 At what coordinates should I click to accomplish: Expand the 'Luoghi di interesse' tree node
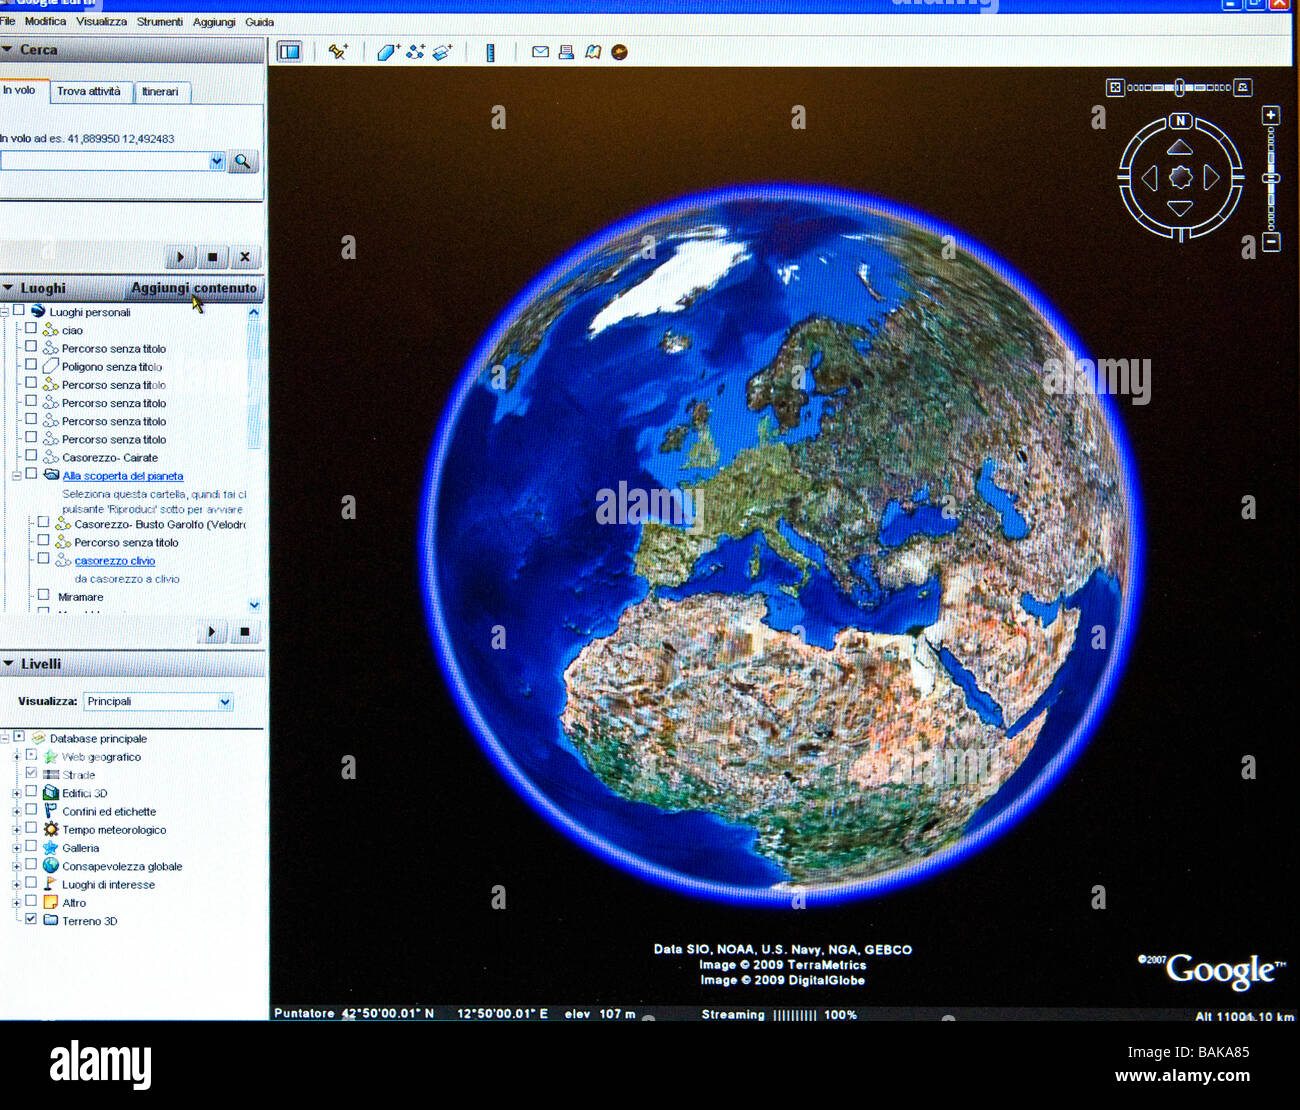click(16, 885)
